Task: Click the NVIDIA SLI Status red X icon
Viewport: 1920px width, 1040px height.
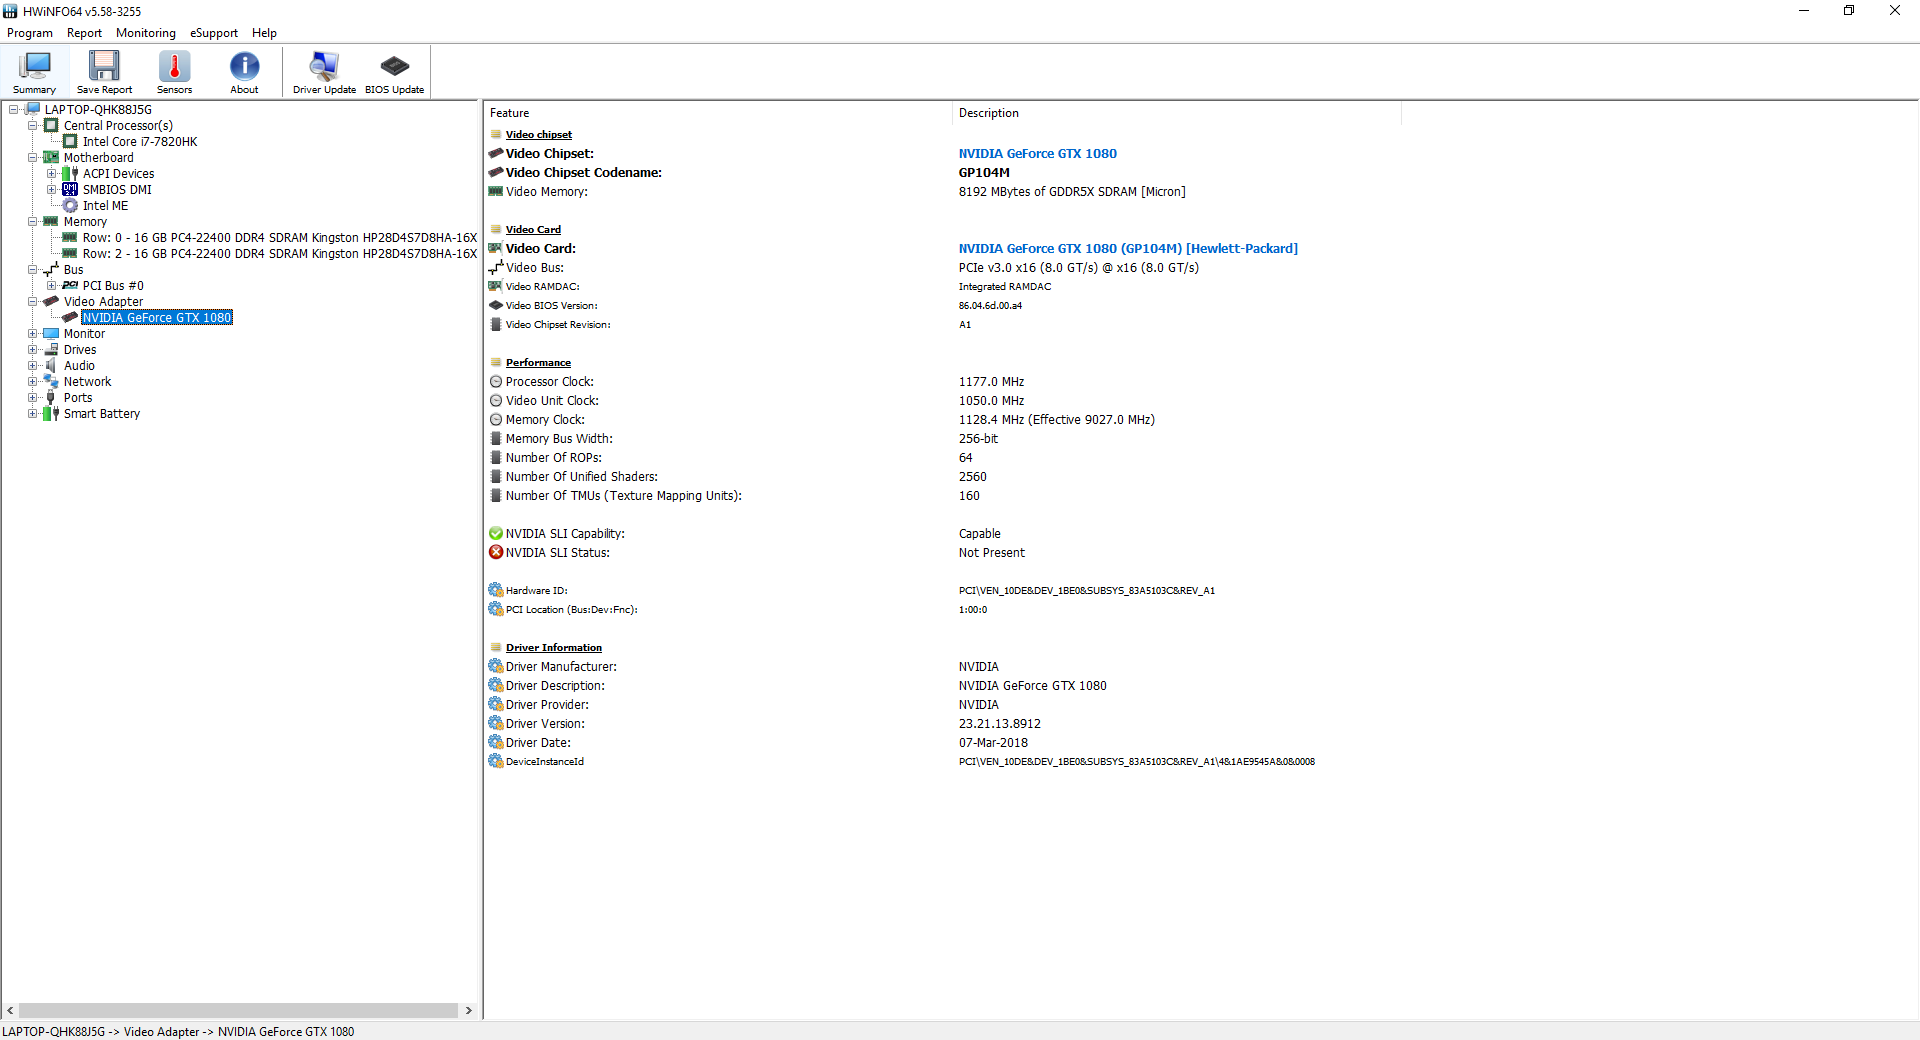Action: click(x=496, y=553)
